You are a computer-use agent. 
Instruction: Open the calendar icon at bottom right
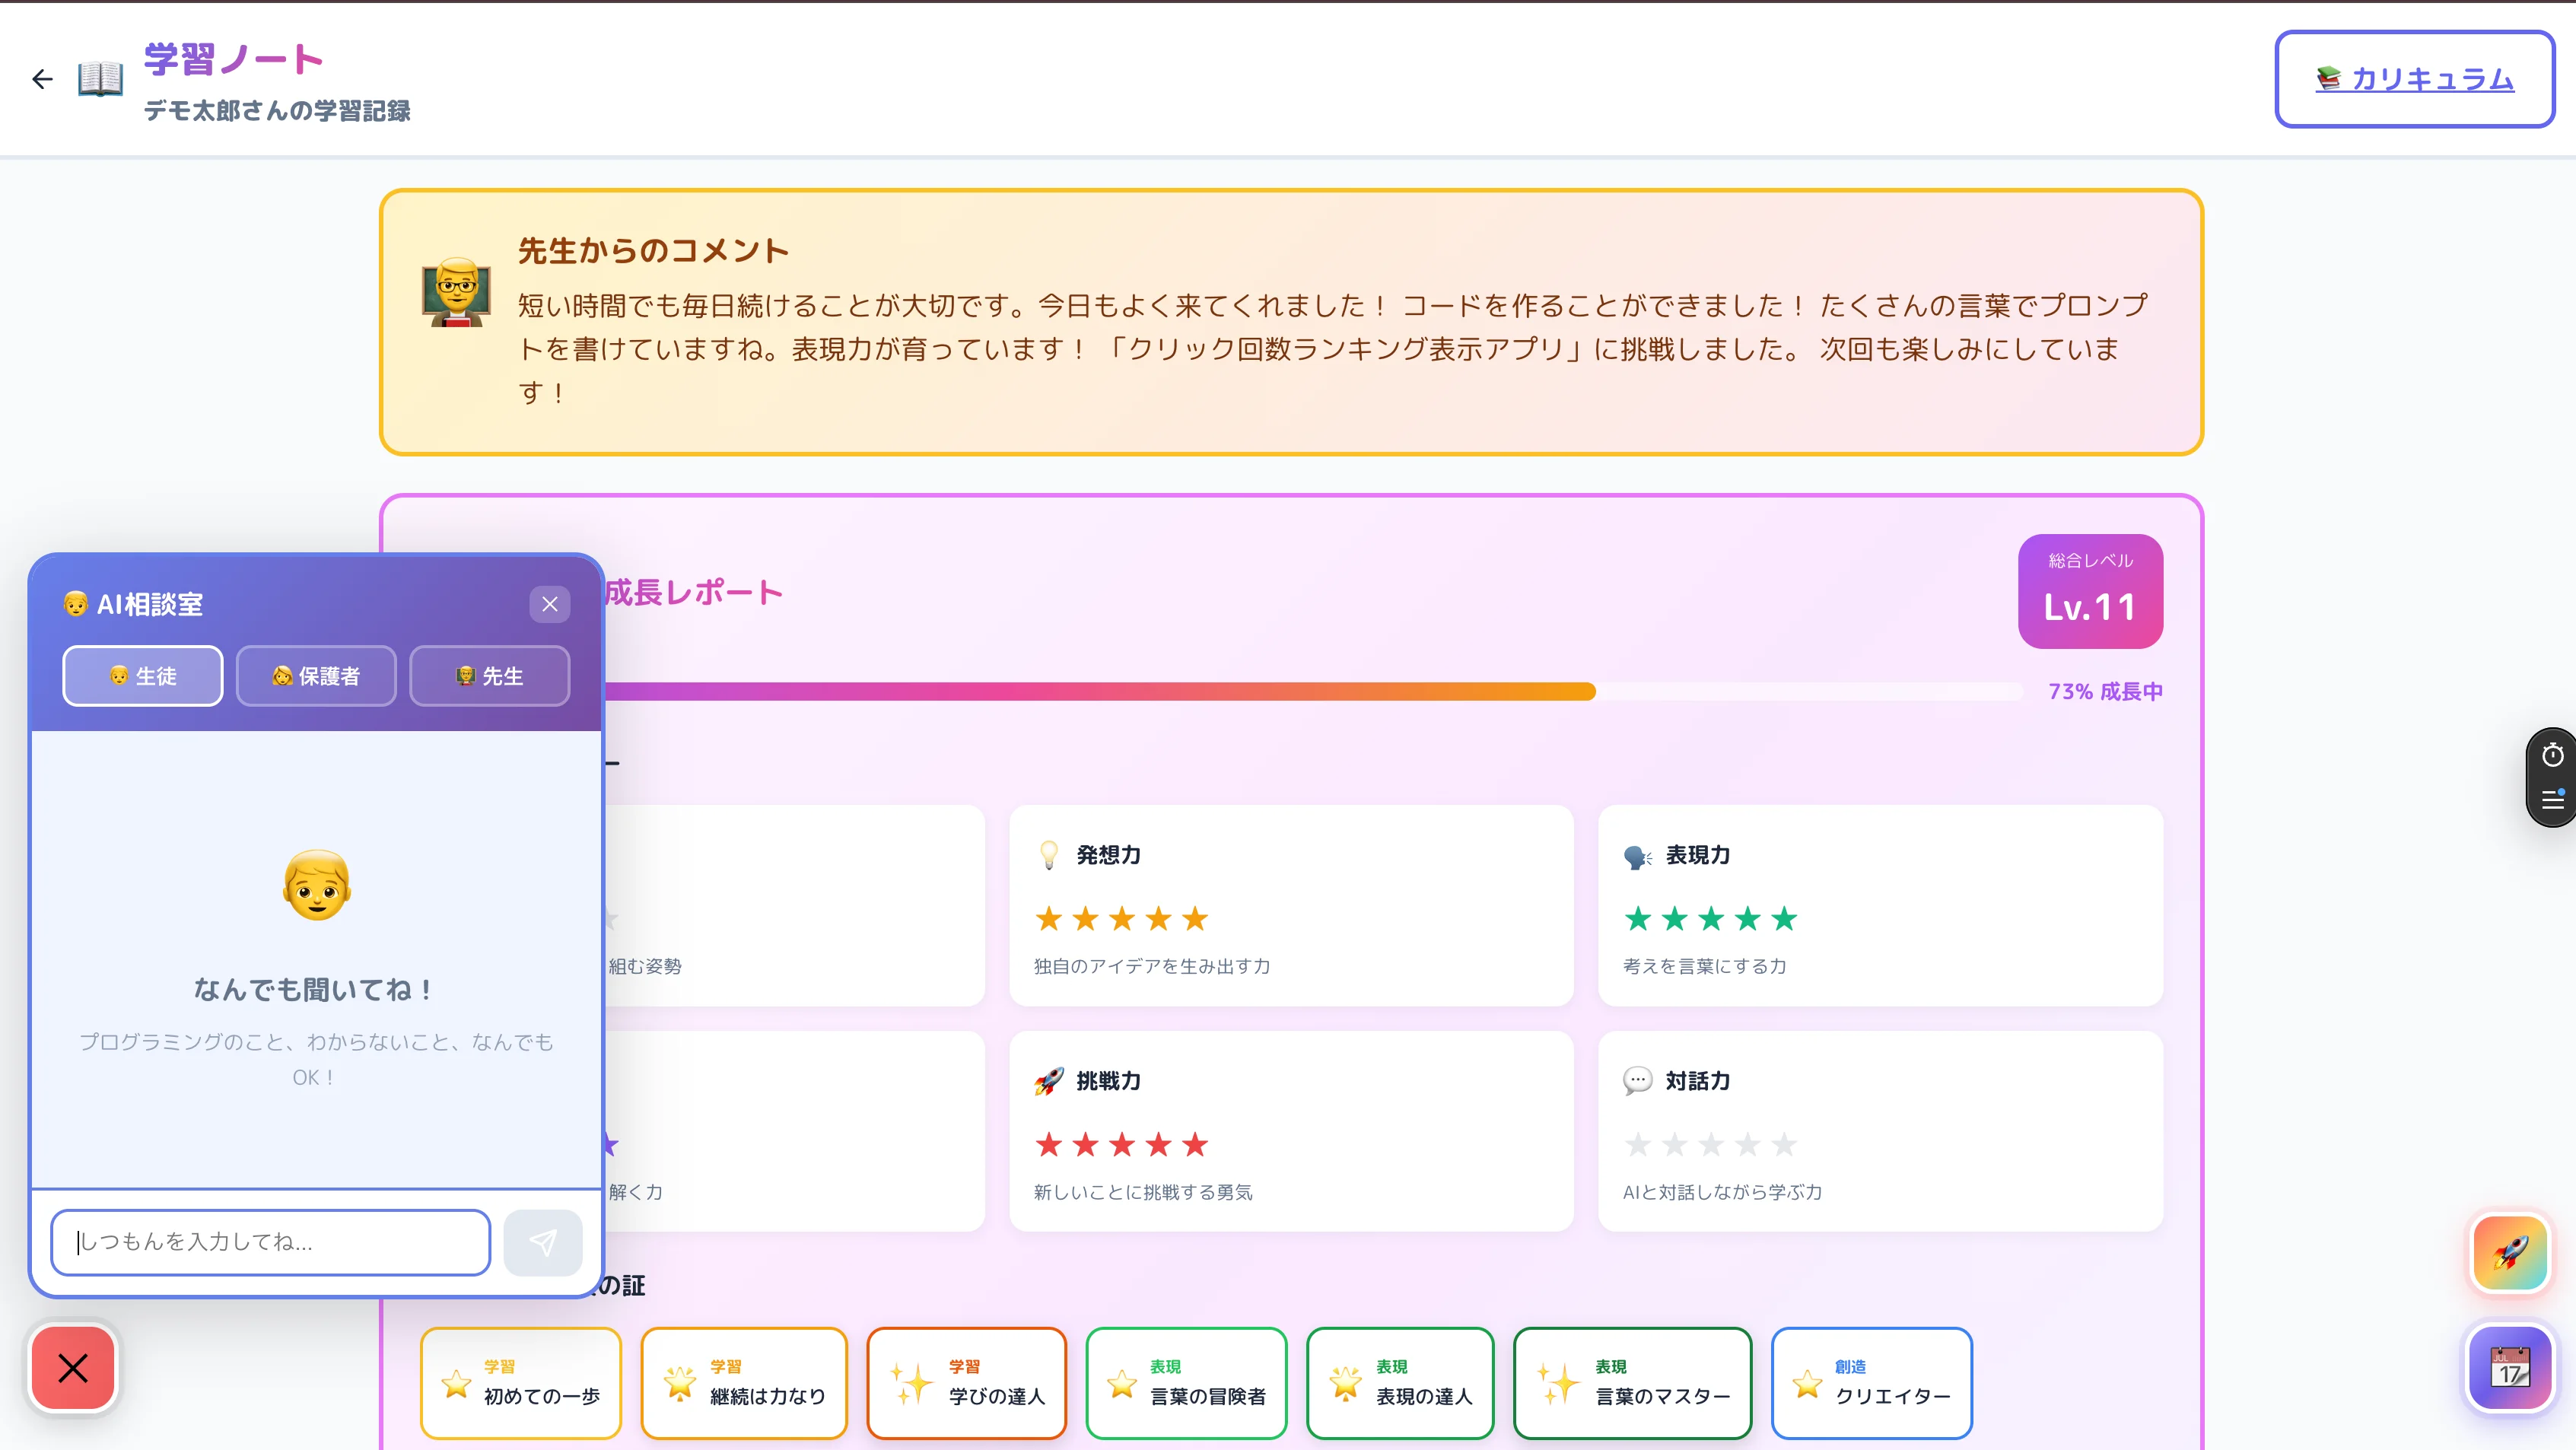point(2510,1368)
